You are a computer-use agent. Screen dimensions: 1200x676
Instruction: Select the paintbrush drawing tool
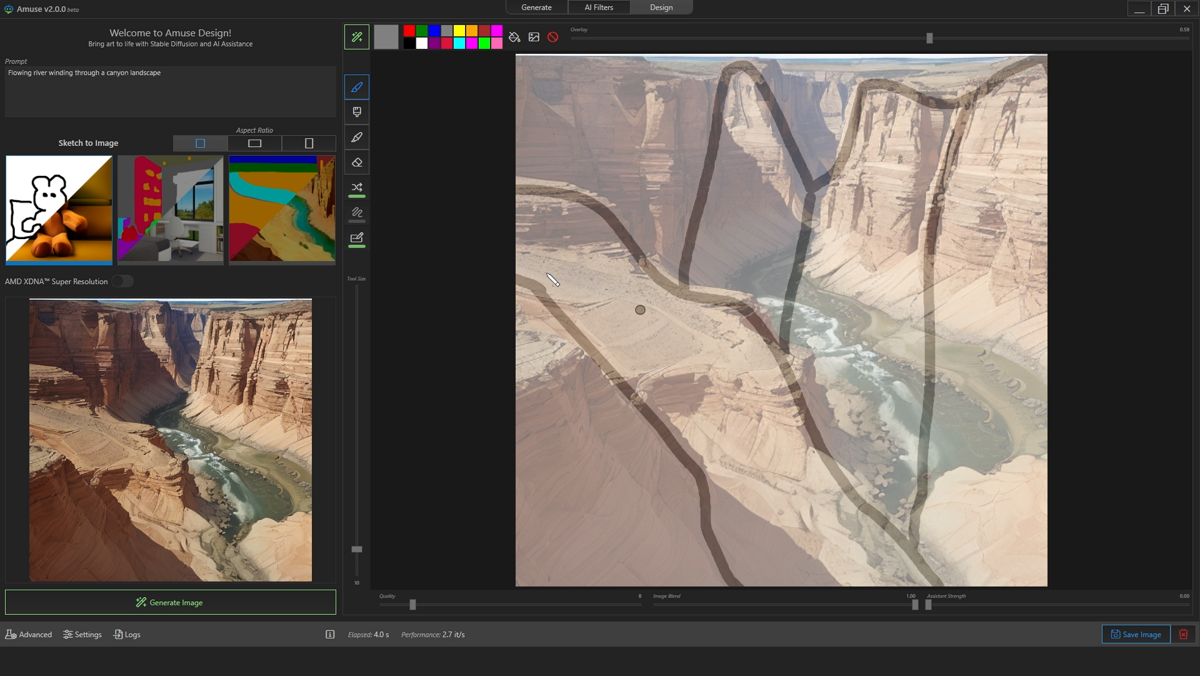357,87
